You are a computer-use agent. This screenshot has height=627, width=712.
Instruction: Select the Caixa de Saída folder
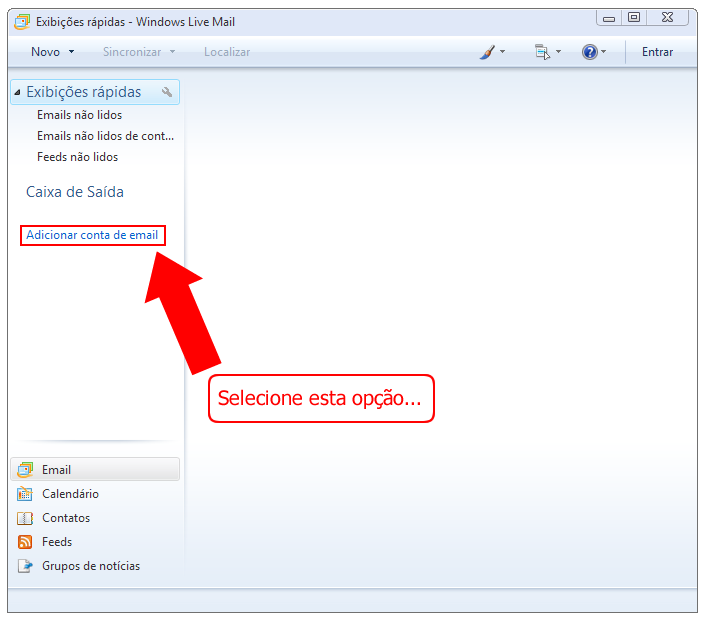click(x=75, y=192)
